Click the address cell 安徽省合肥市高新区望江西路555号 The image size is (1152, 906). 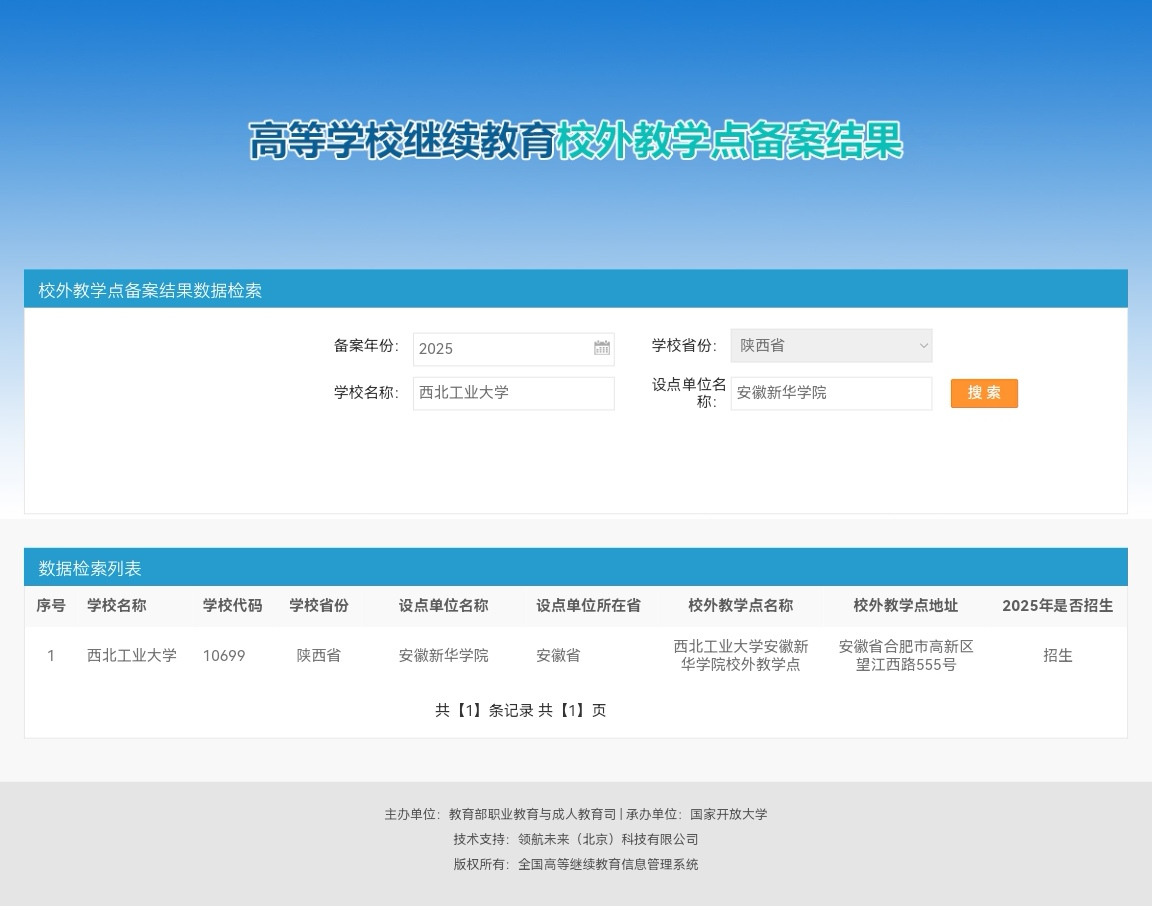click(x=905, y=655)
